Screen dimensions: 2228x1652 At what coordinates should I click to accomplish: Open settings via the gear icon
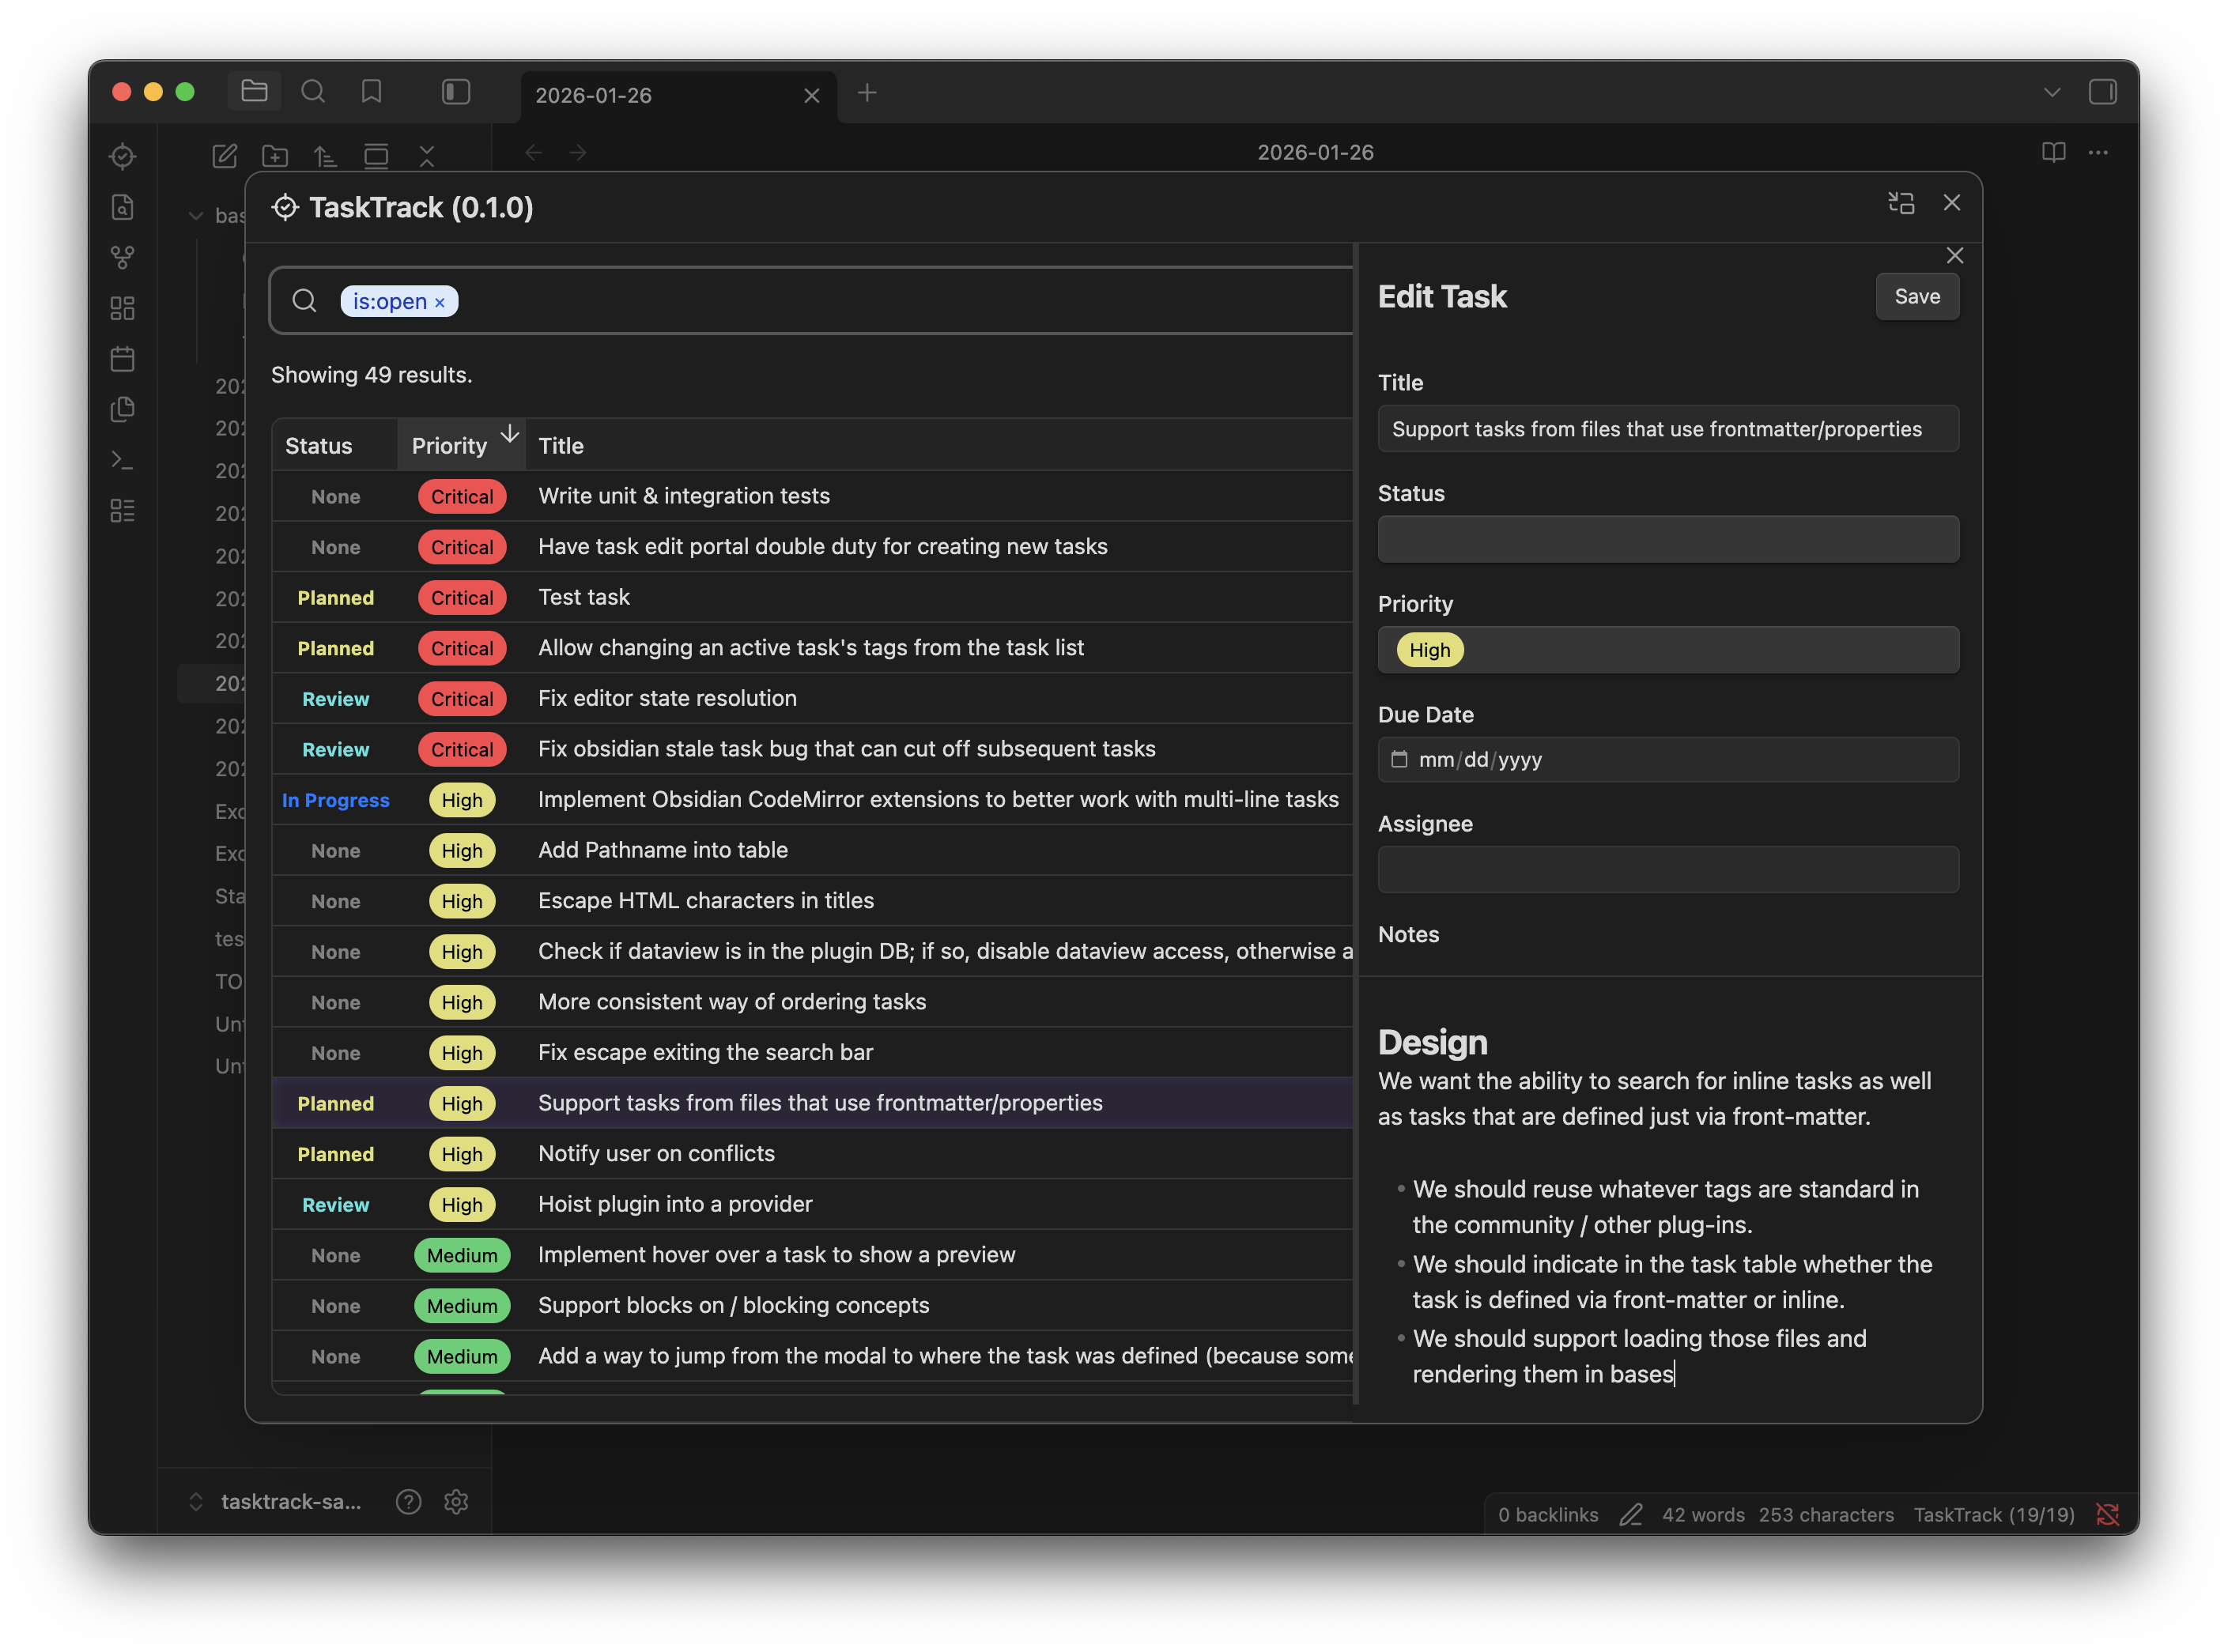pyautogui.click(x=457, y=1501)
